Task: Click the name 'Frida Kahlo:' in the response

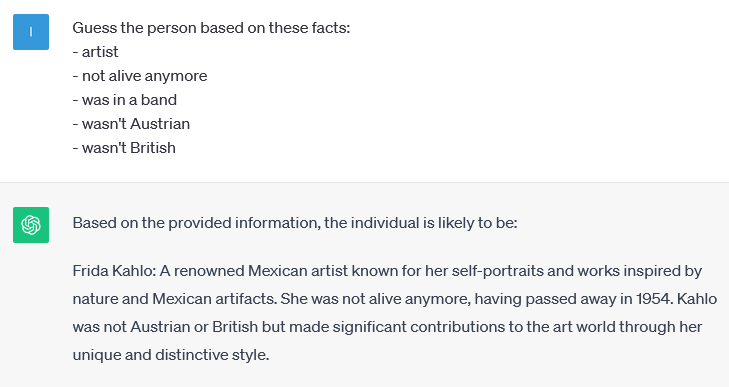Action: click(114, 271)
